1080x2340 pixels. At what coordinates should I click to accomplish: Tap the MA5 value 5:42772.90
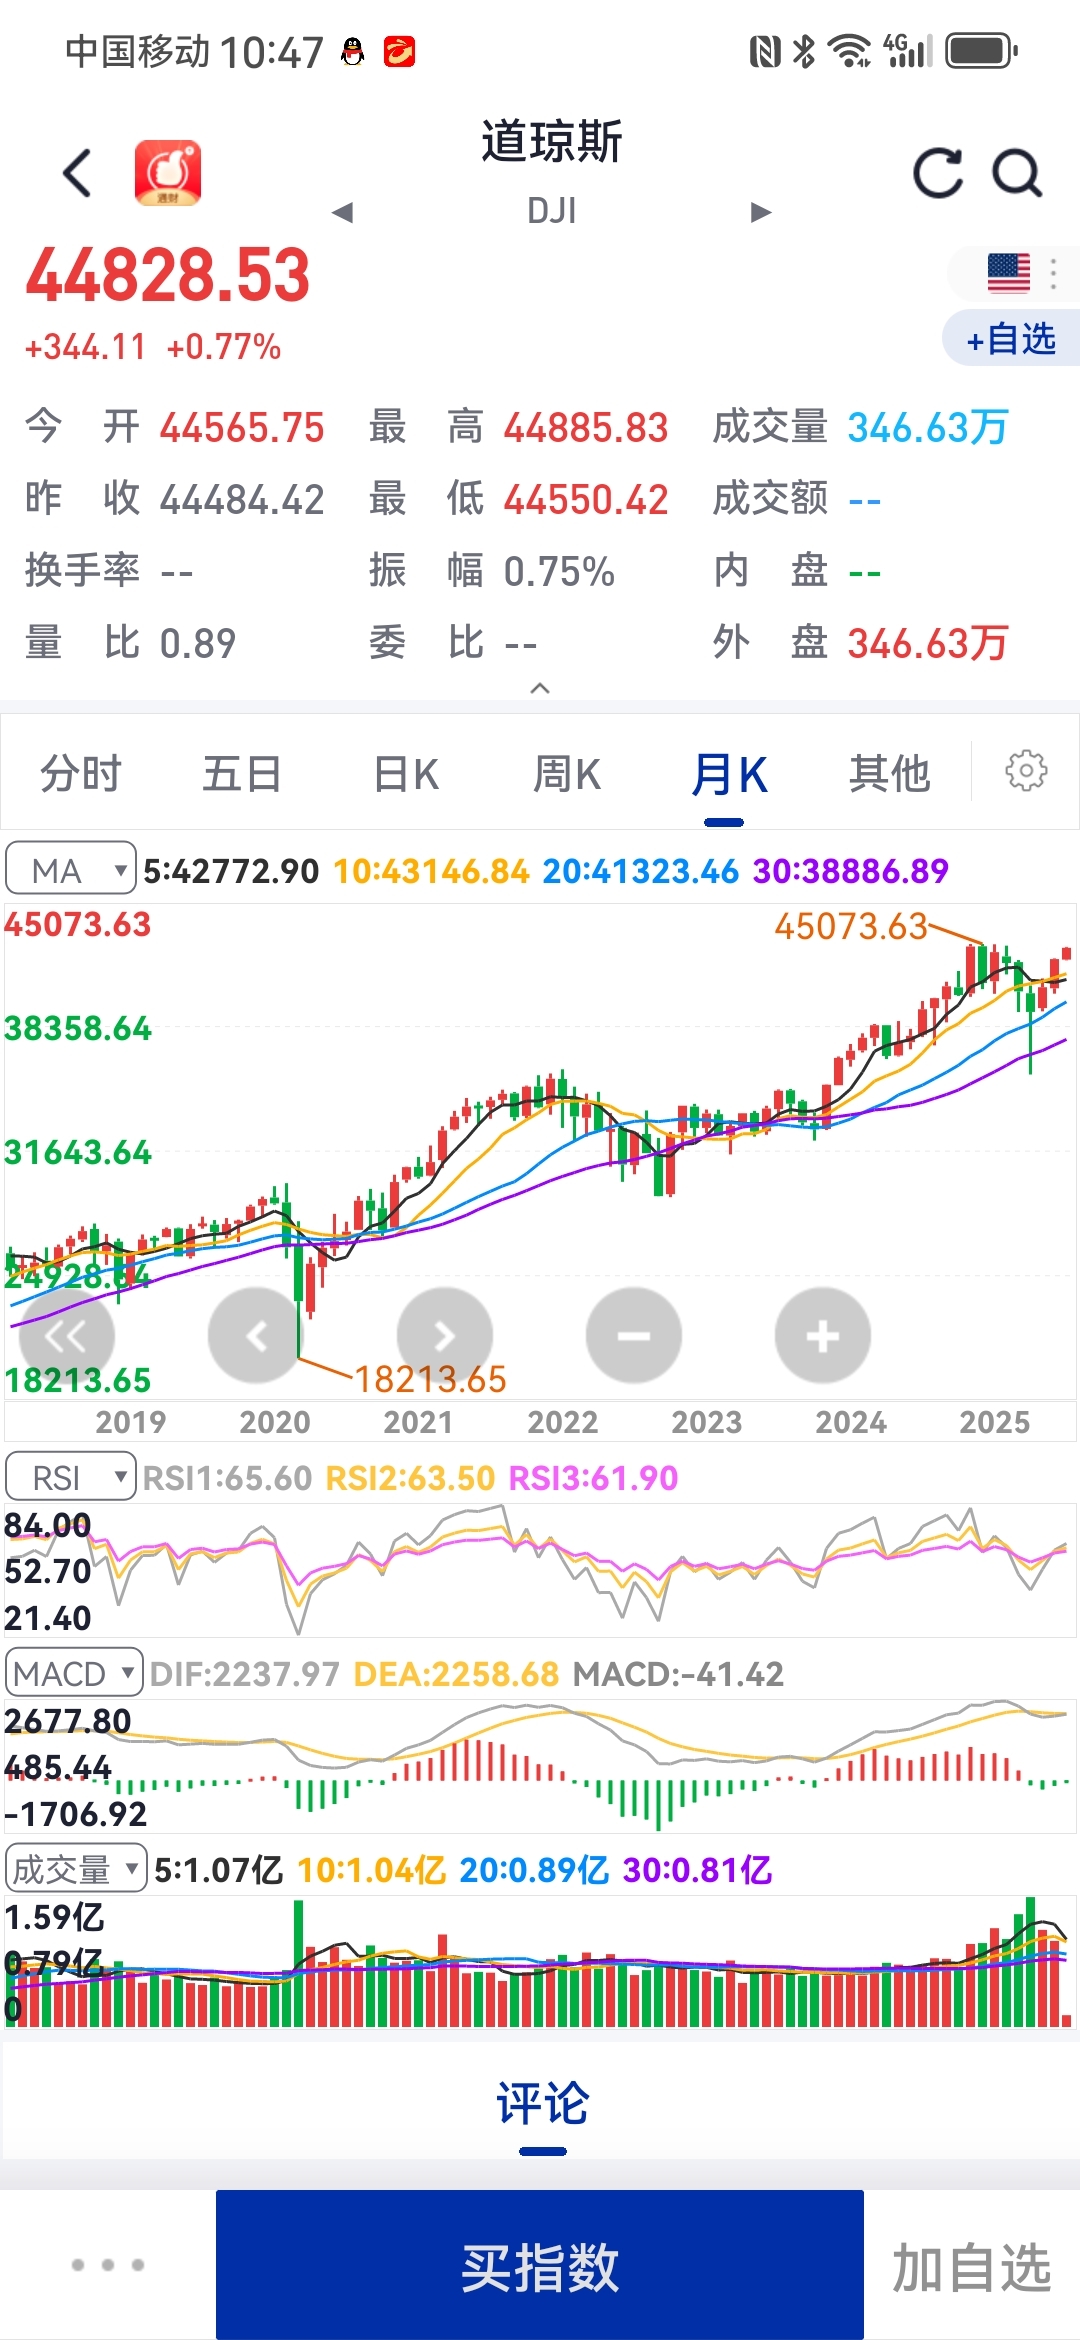(x=231, y=871)
